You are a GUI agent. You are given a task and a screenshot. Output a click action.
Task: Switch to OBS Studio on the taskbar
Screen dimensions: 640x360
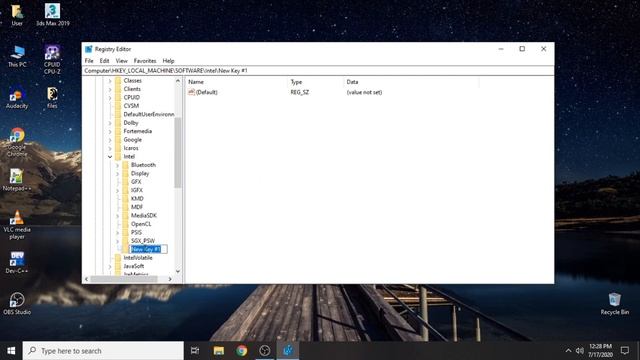point(264,351)
